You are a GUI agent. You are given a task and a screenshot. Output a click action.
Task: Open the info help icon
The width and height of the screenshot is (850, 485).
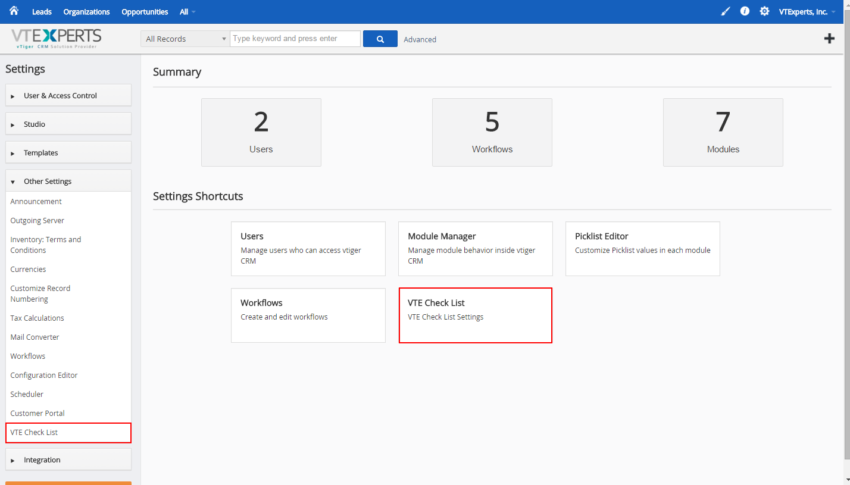(745, 11)
